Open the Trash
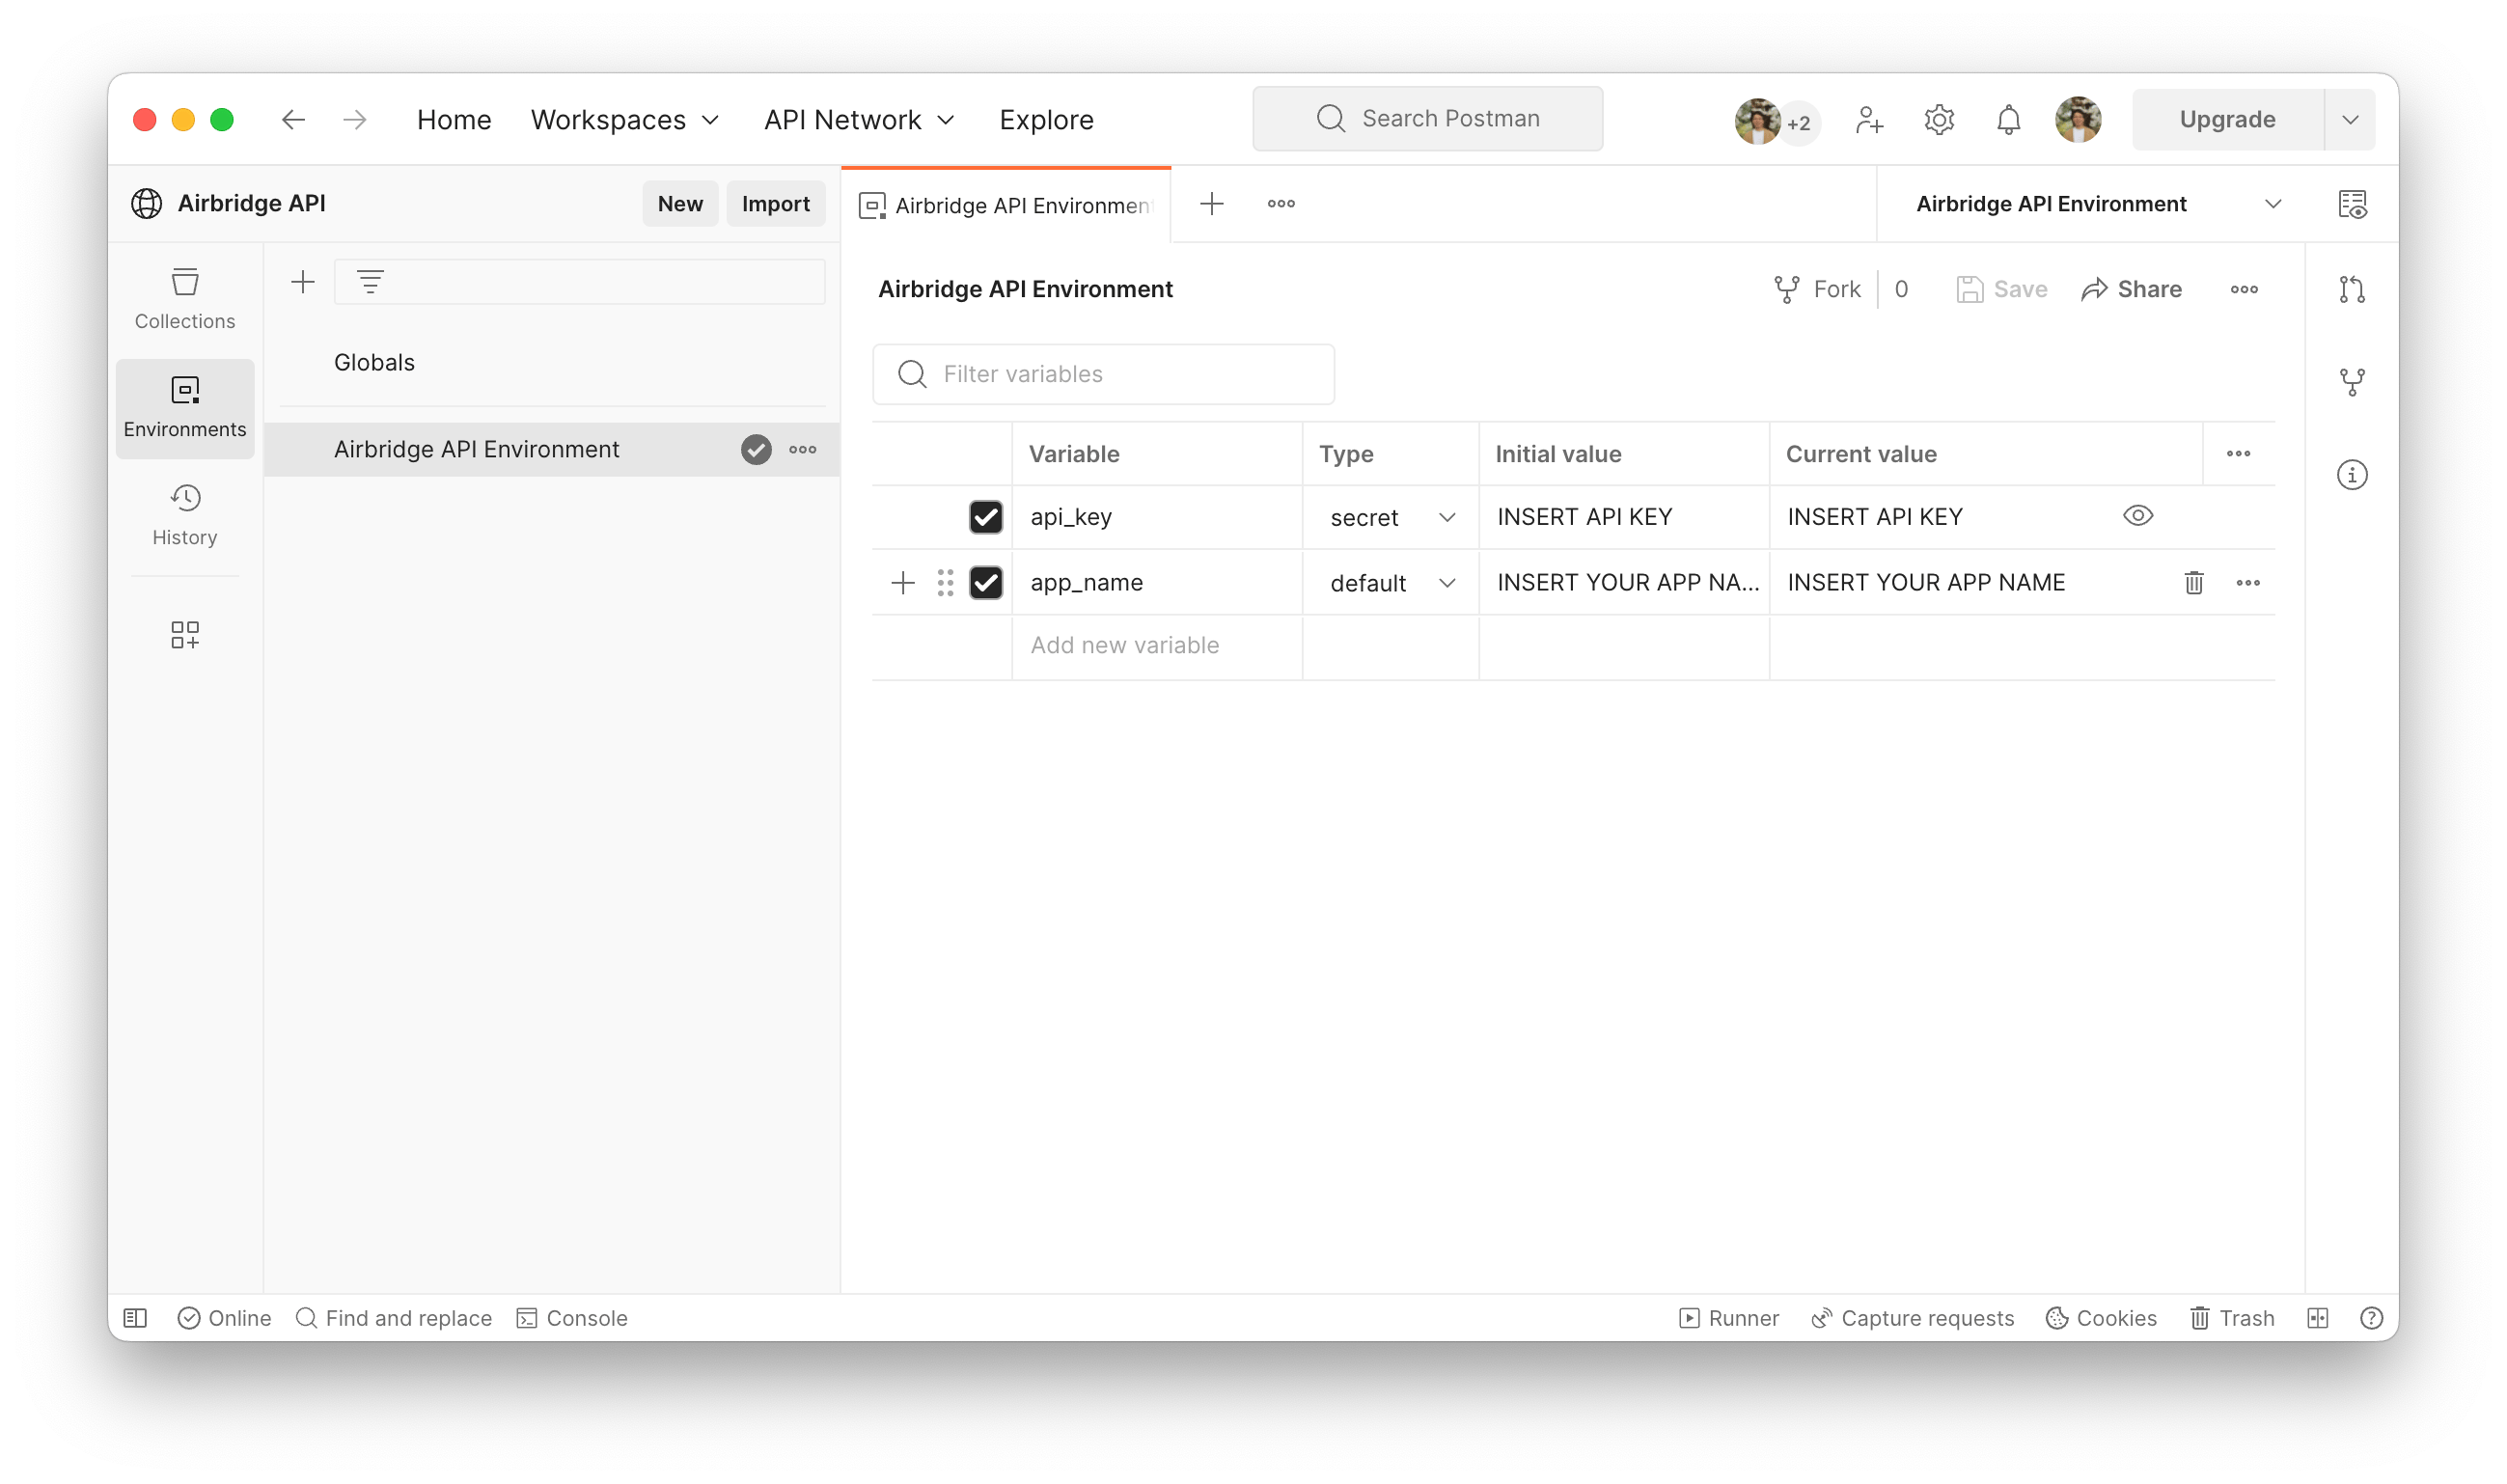 tap(2232, 1318)
